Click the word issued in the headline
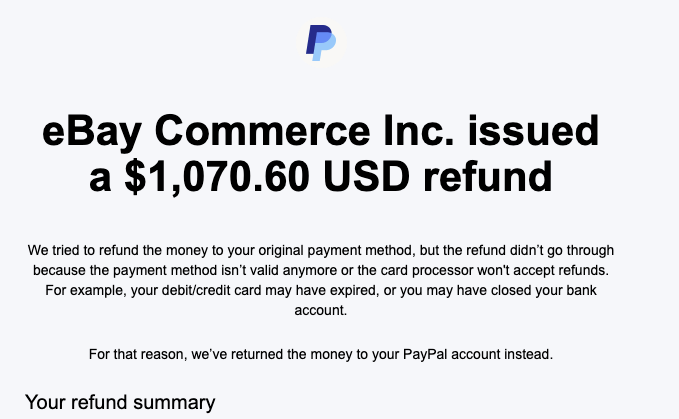Viewport: 679px width, 419px height. 533,131
